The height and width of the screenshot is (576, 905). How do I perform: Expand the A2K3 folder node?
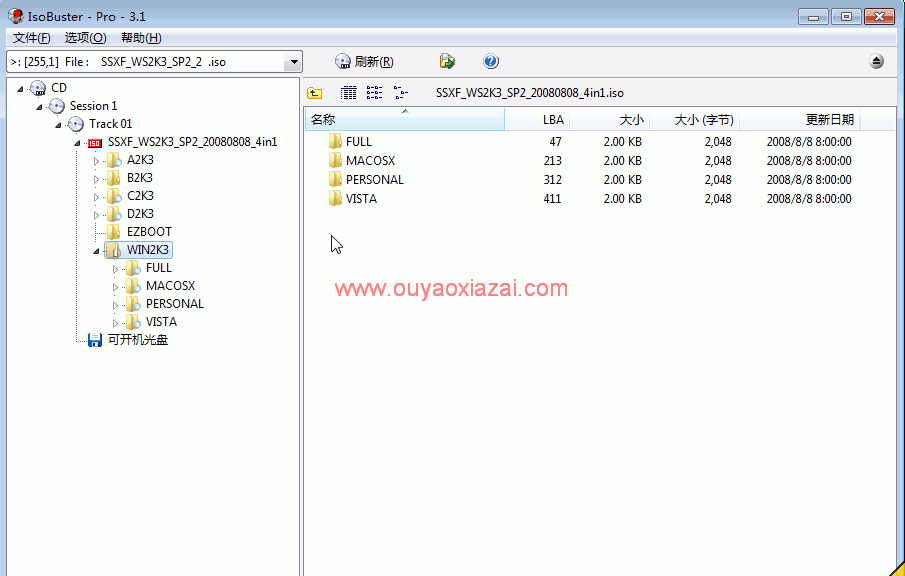point(96,161)
